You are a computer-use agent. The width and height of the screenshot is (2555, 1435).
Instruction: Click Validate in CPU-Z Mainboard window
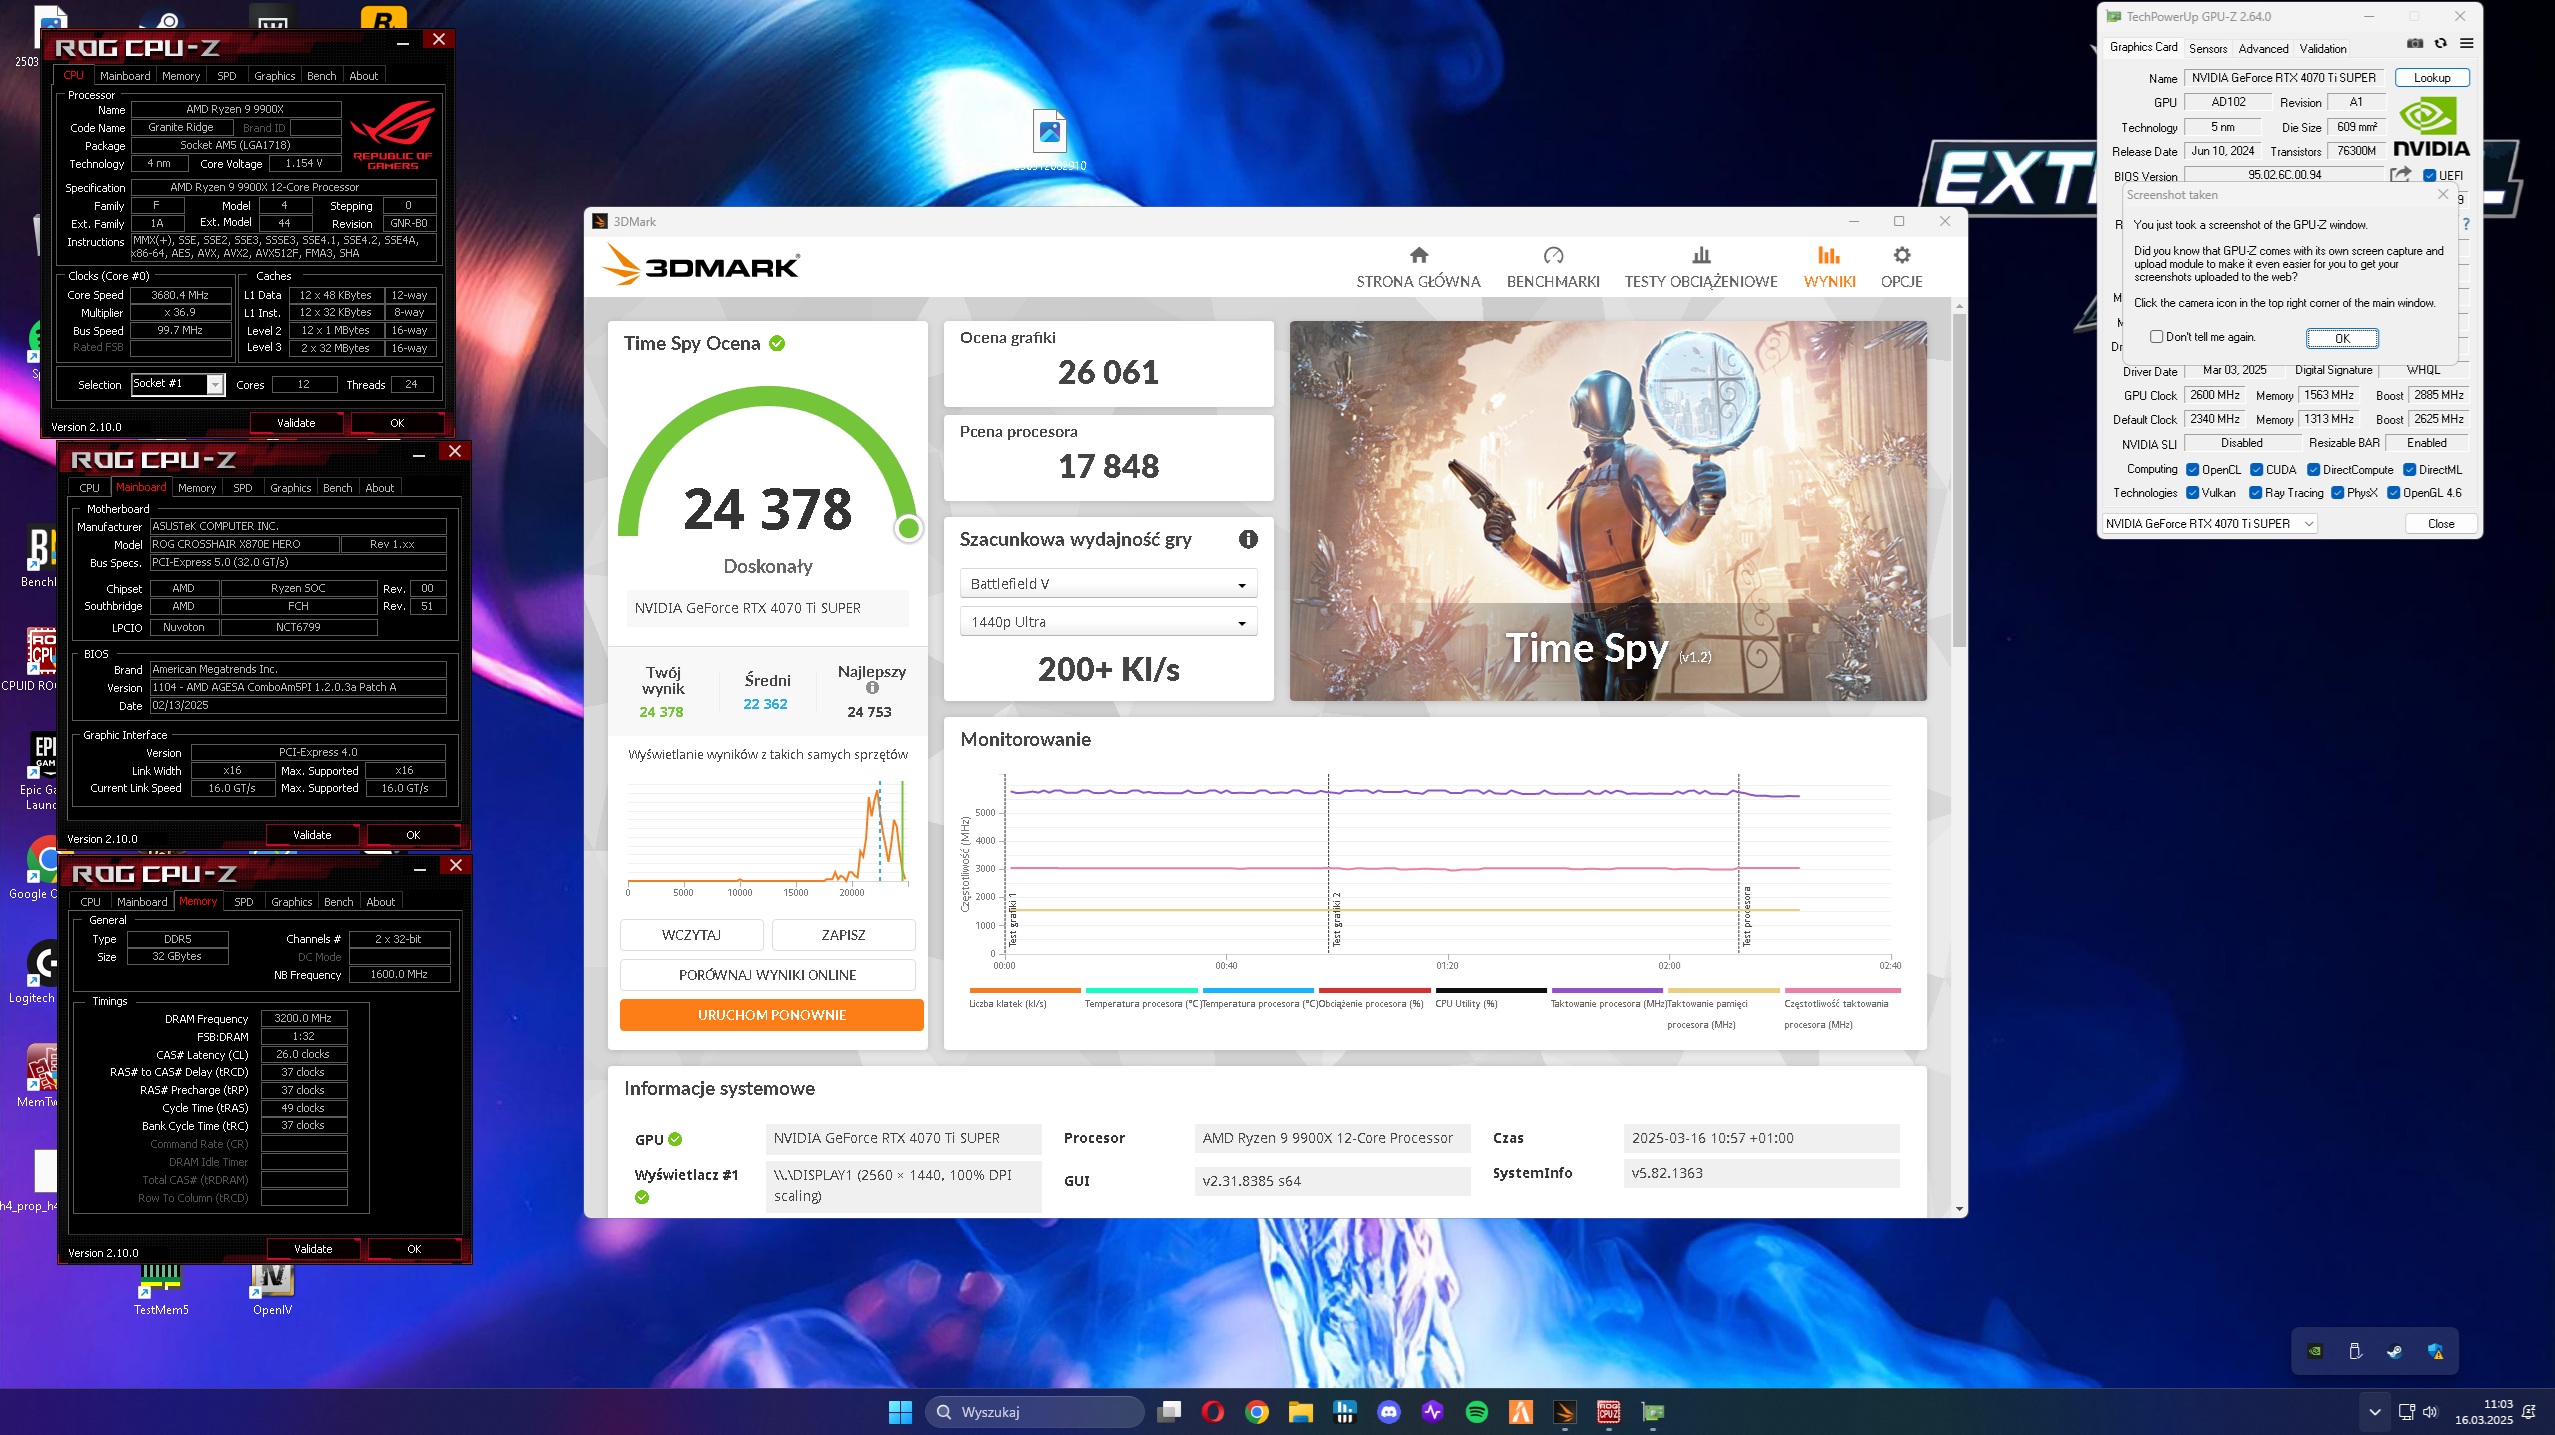pyautogui.click(x=312, y=835)
